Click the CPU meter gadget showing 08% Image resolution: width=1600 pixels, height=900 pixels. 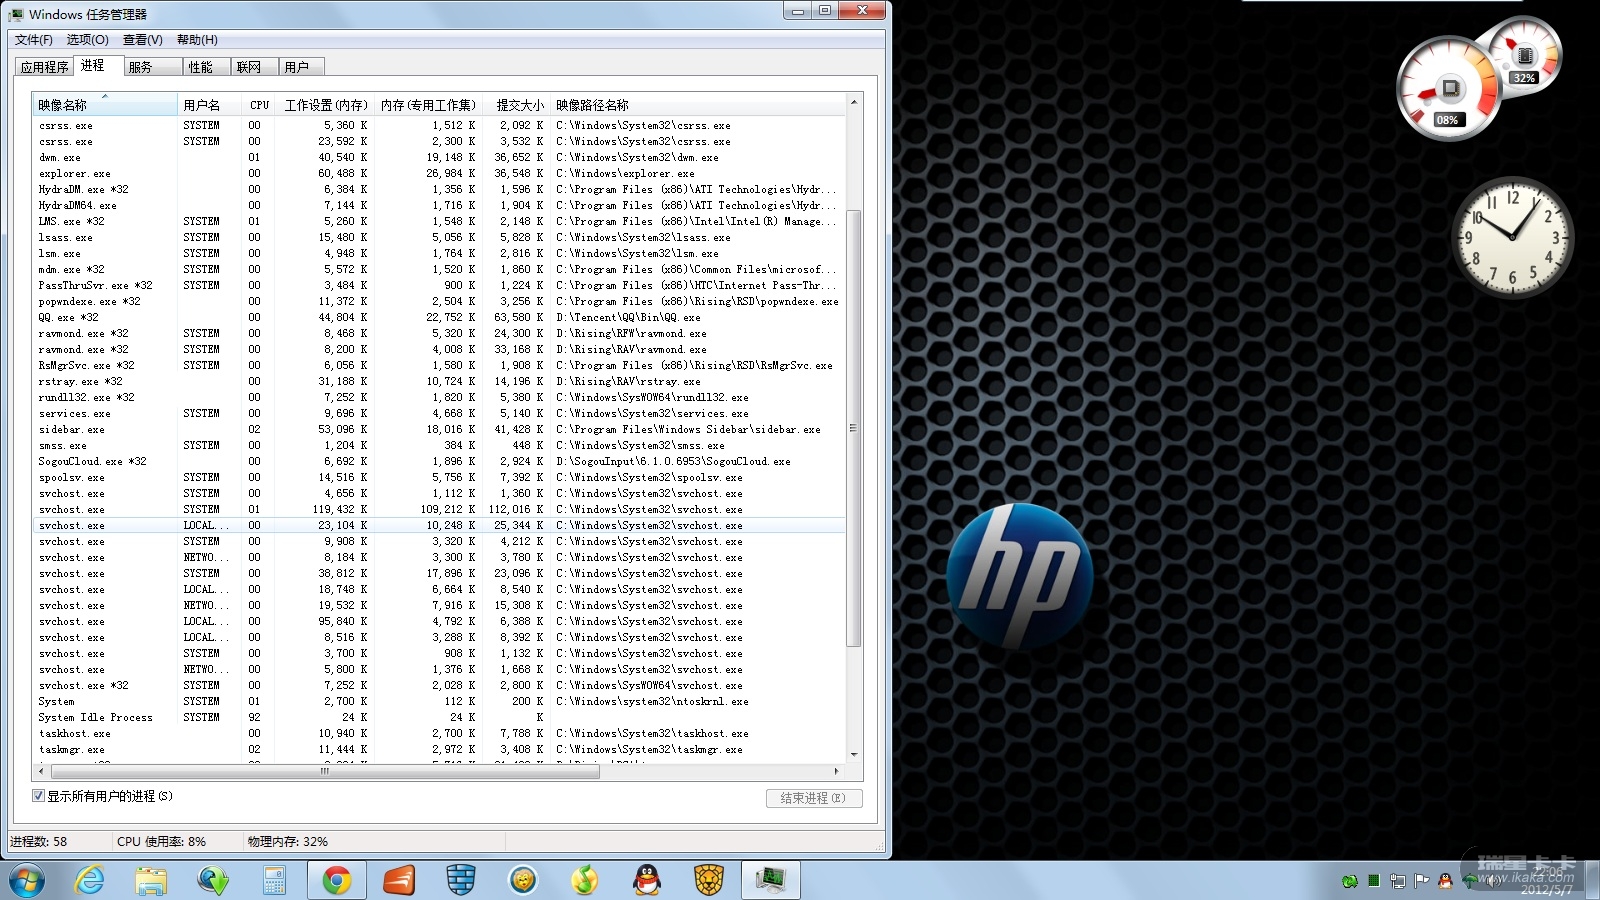pos(1448,89)
